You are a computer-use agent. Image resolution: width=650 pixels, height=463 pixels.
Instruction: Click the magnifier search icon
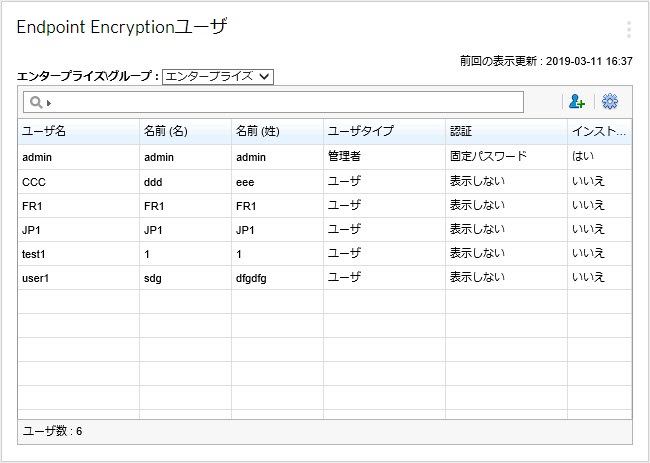pyautogui.click(x=34, y=103)
